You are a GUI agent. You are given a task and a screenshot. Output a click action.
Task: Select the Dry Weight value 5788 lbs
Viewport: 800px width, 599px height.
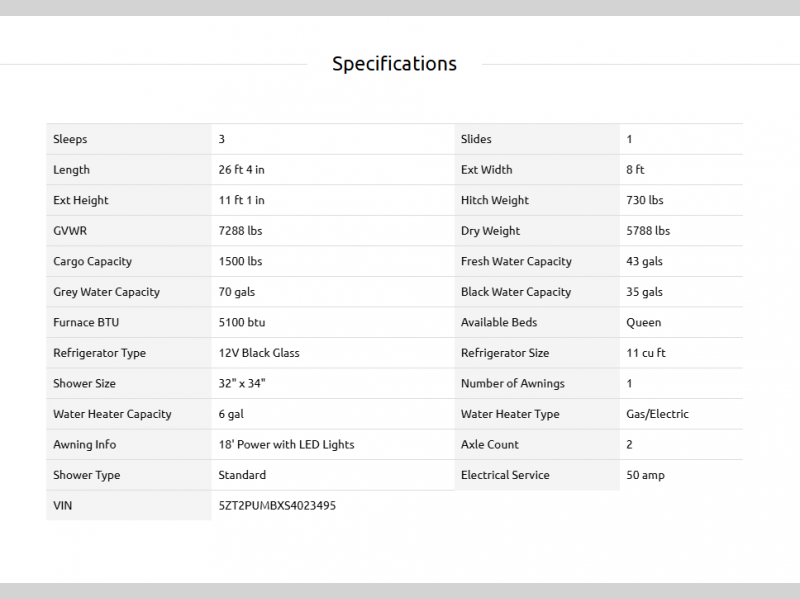[x=648, y=231]
